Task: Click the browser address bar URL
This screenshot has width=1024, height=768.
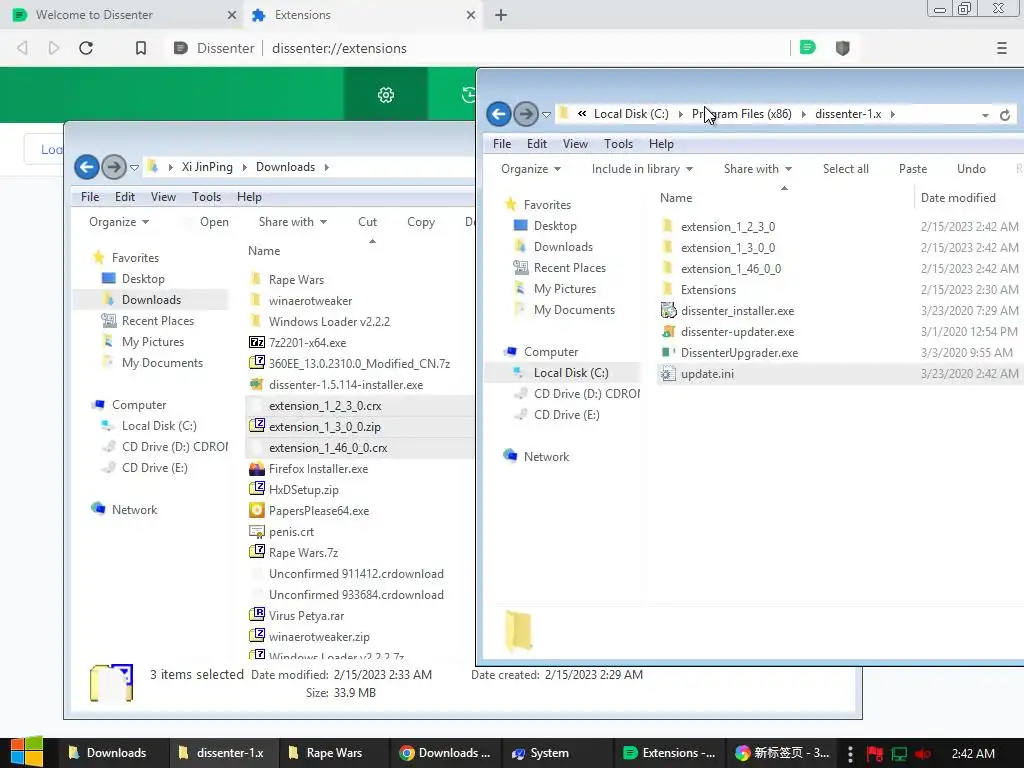Action: 339,48
